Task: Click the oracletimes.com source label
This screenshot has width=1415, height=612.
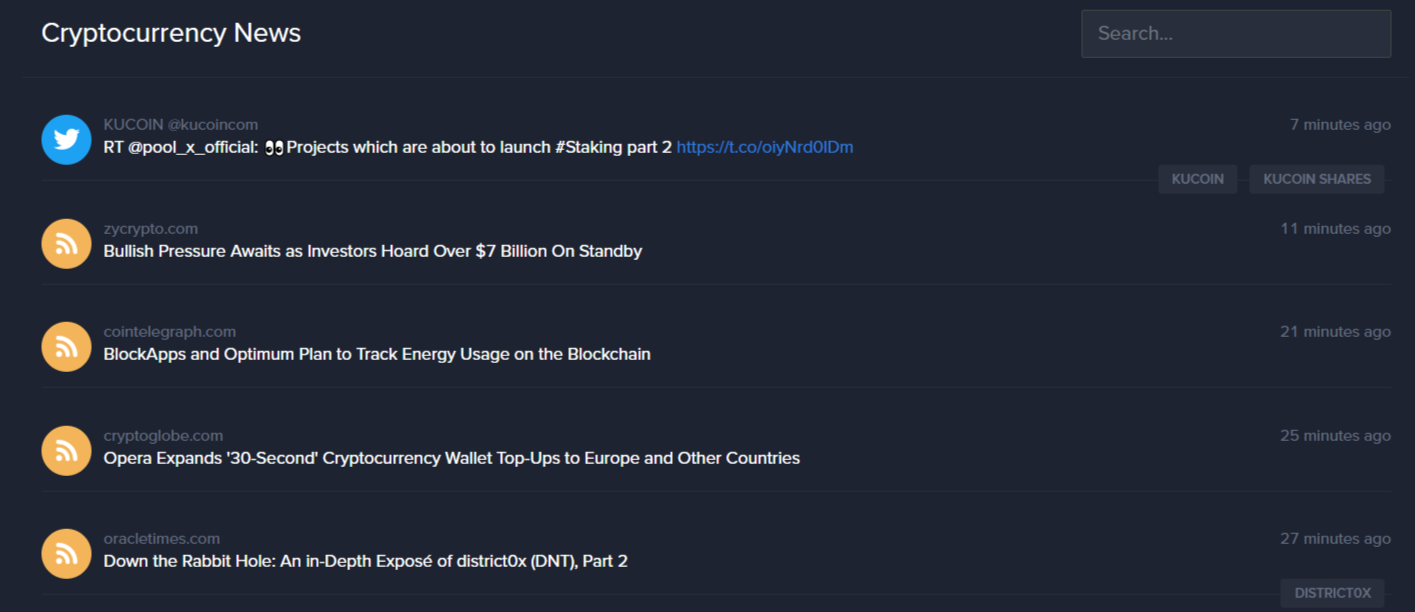Action: tap(162, 539)
